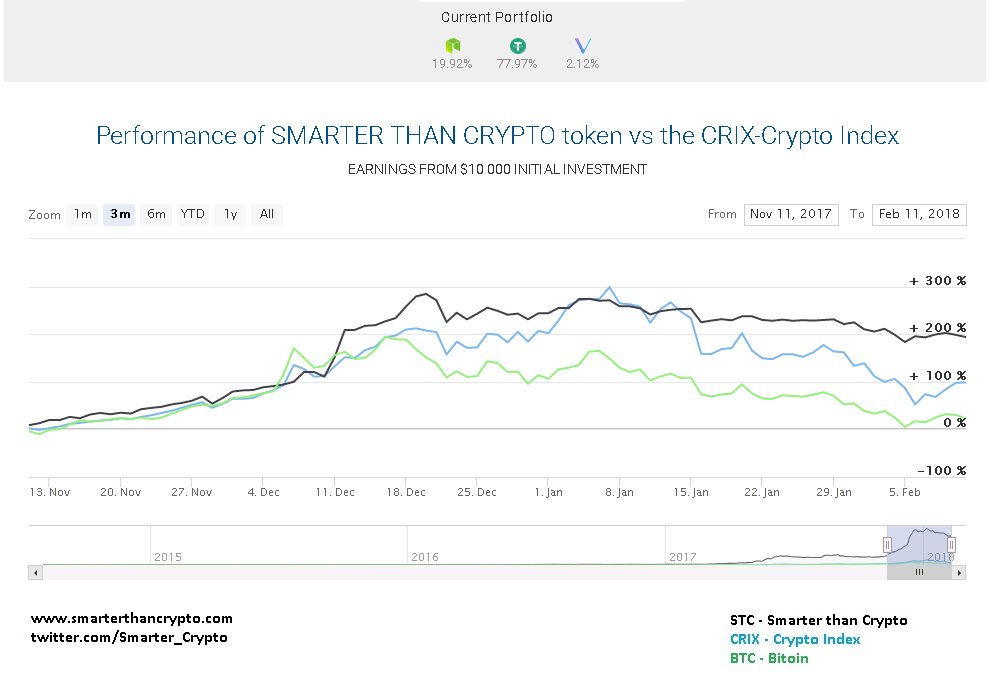Set chart zoom to 1m
The image size is (990, 683).
pos(83,215)
